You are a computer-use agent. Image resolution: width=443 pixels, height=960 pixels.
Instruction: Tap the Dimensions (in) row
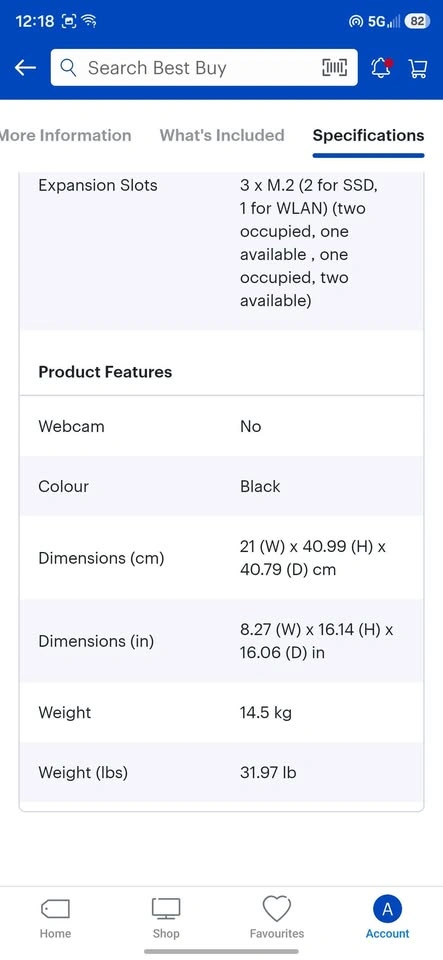[x=222, y=641]
